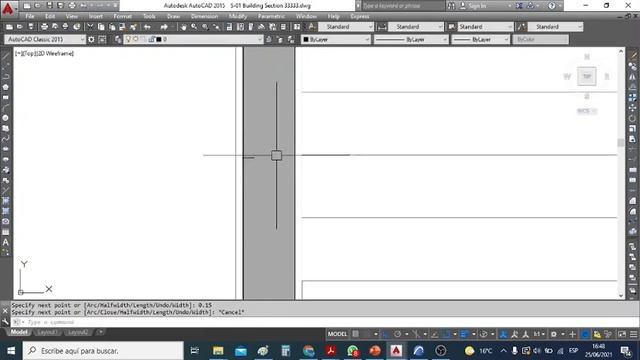Select the Line tool in Draw toolbar
Screen dimensions: 640x360
[6, 56]
